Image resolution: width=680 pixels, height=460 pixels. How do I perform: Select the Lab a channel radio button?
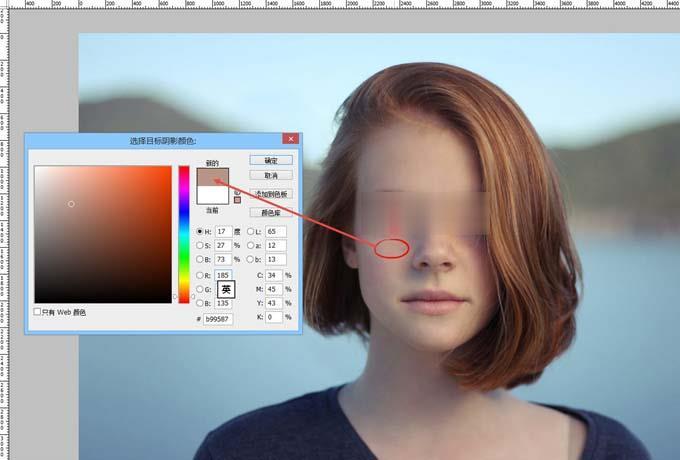click(250, 246)
